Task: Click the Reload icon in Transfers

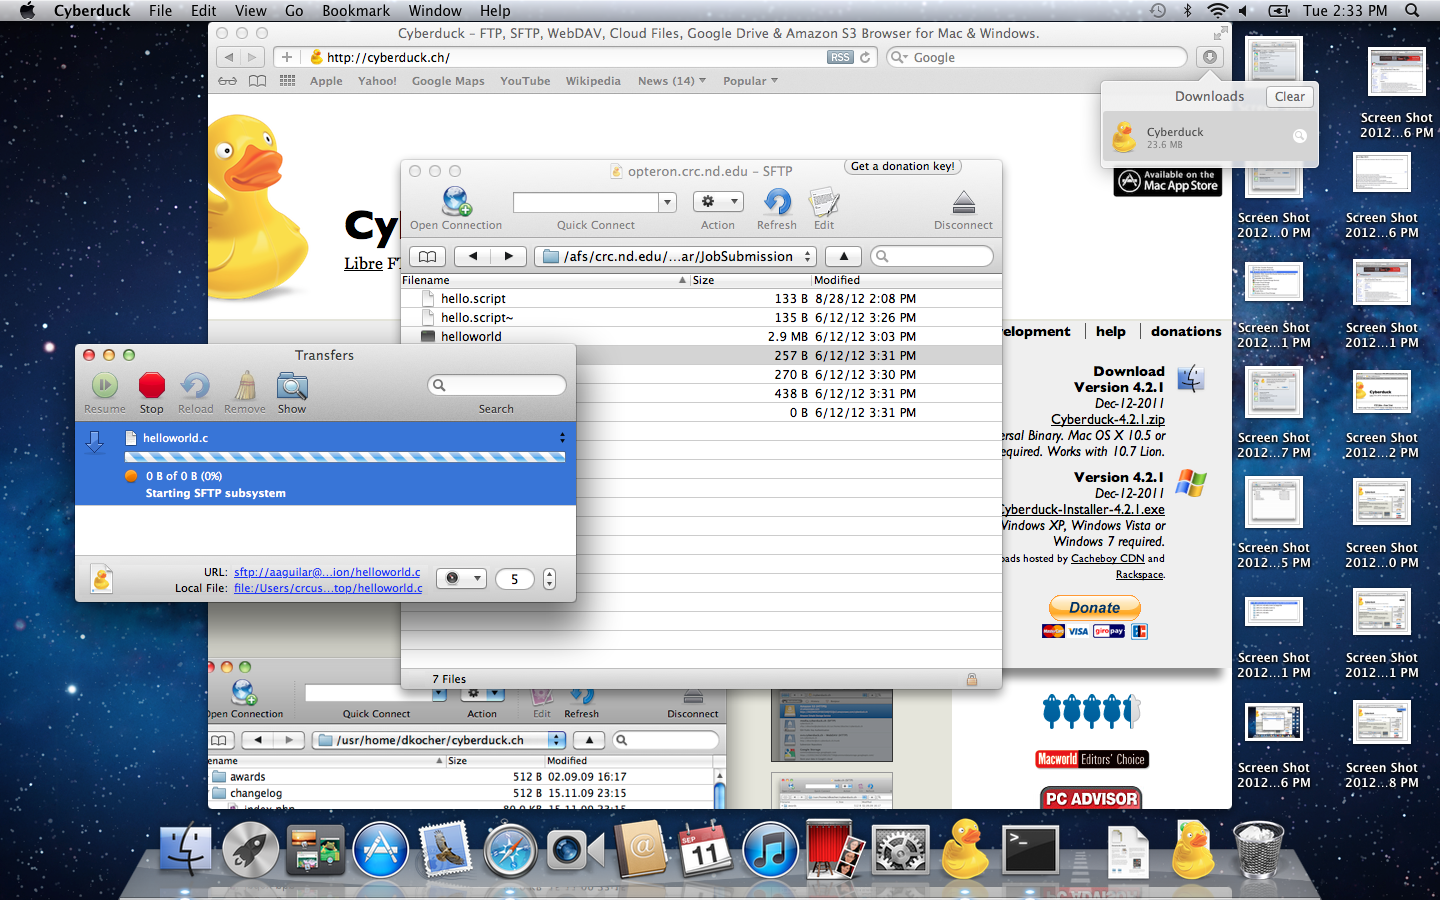Action: pyautogui.click(x=195, y=386)
